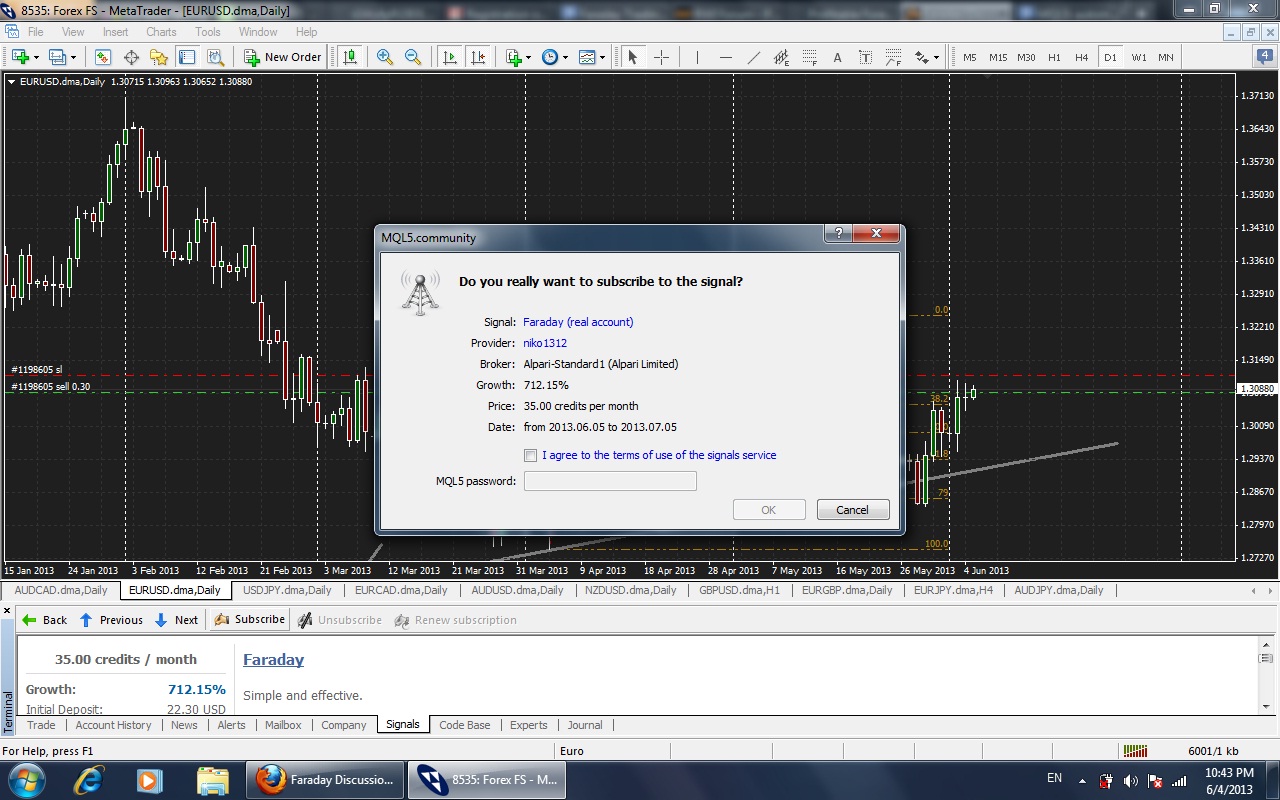Image resolution: width=1280 pixels, height=800 pixels.
Task: Open provider niko1312 link
Action: coord(545,343)
